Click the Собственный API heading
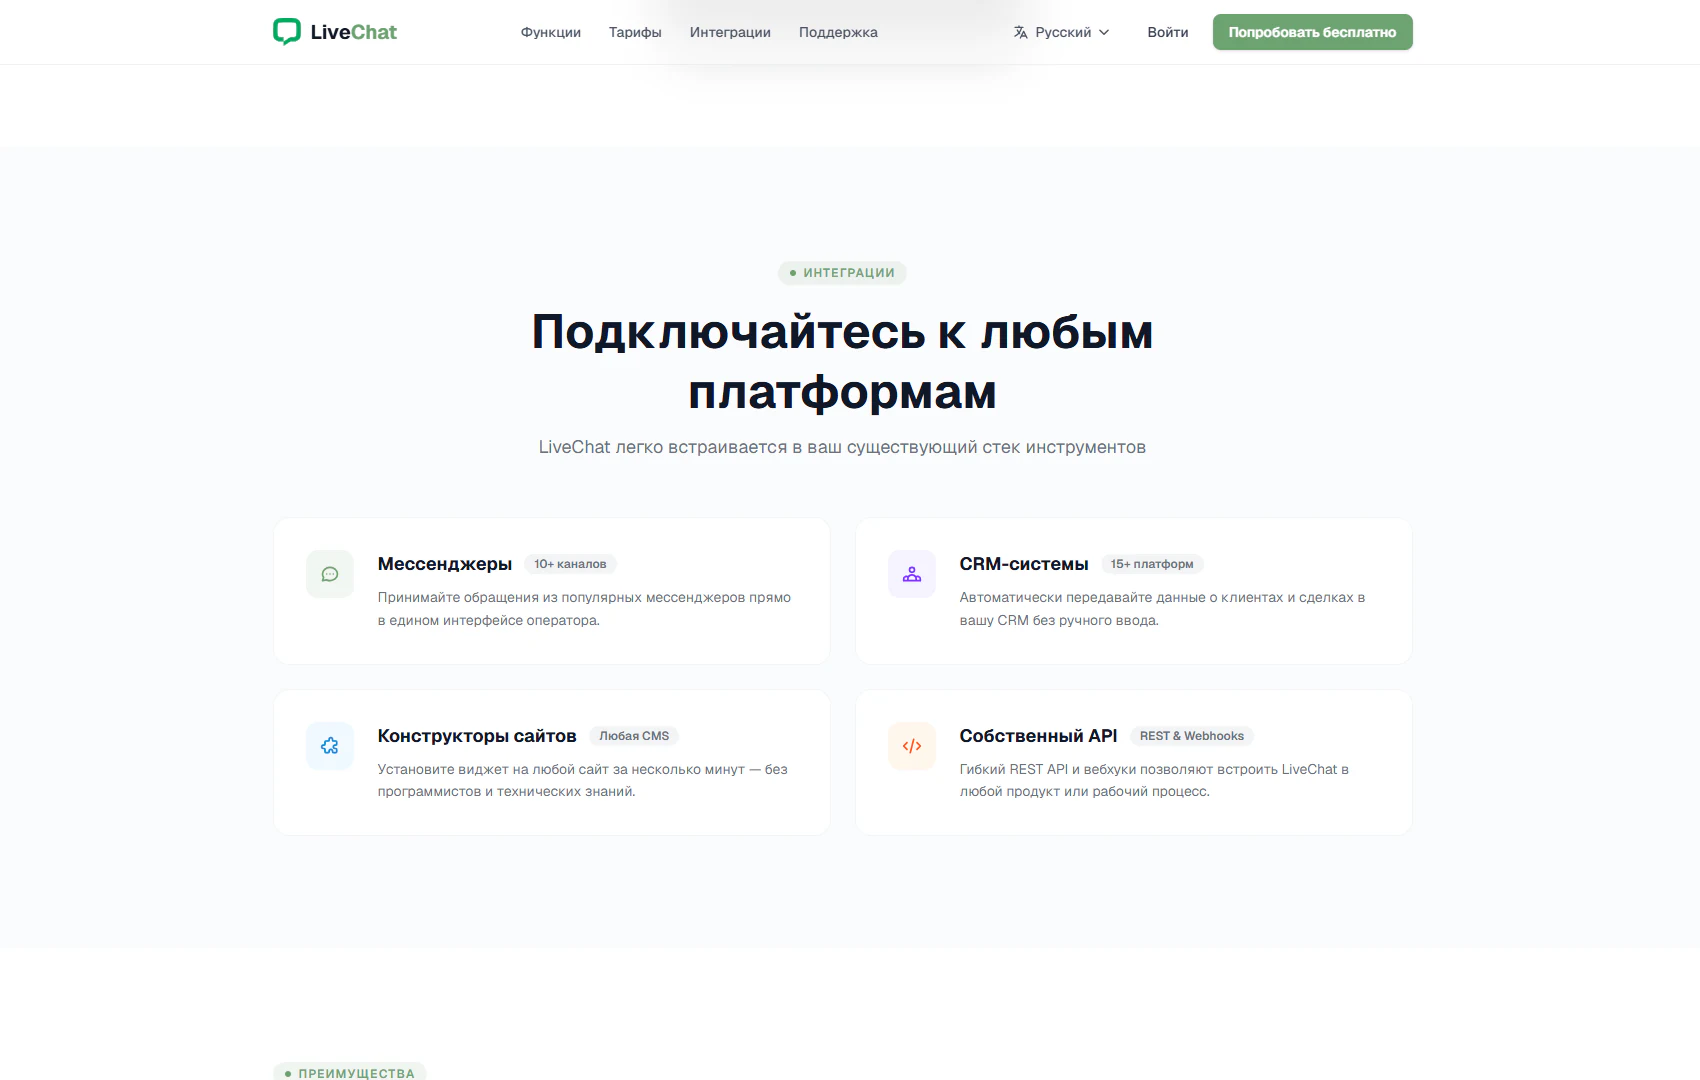The height and width of the screenshot is (1080, 1700). pos(1038,736)
